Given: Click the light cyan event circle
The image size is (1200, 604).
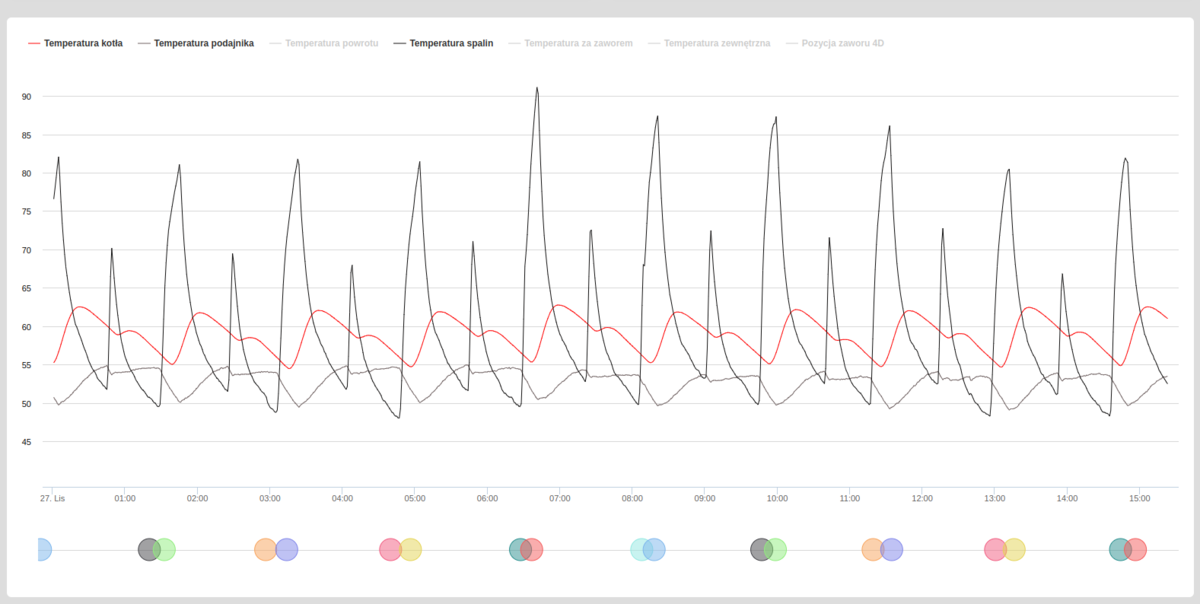Looking at the screenshot, I should [639, 549].
